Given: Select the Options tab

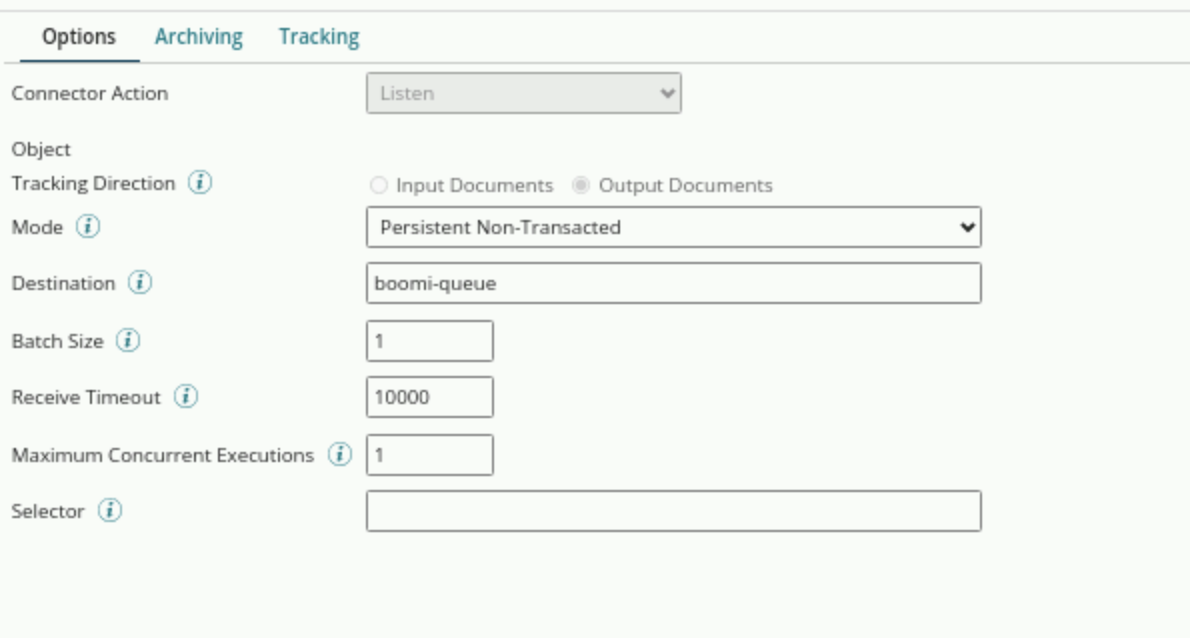Looking at the screenshot, I should pos(78,37).
